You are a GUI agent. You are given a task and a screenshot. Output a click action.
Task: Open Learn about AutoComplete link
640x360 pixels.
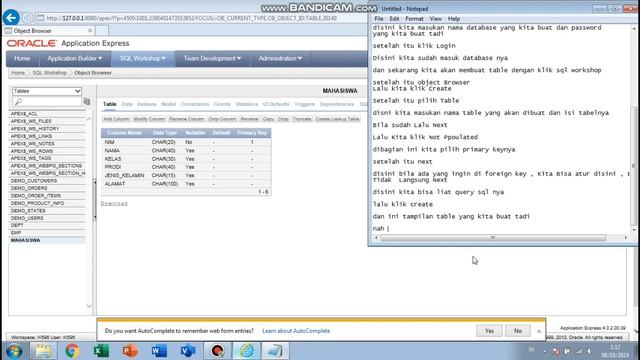(x=296, y=331)
